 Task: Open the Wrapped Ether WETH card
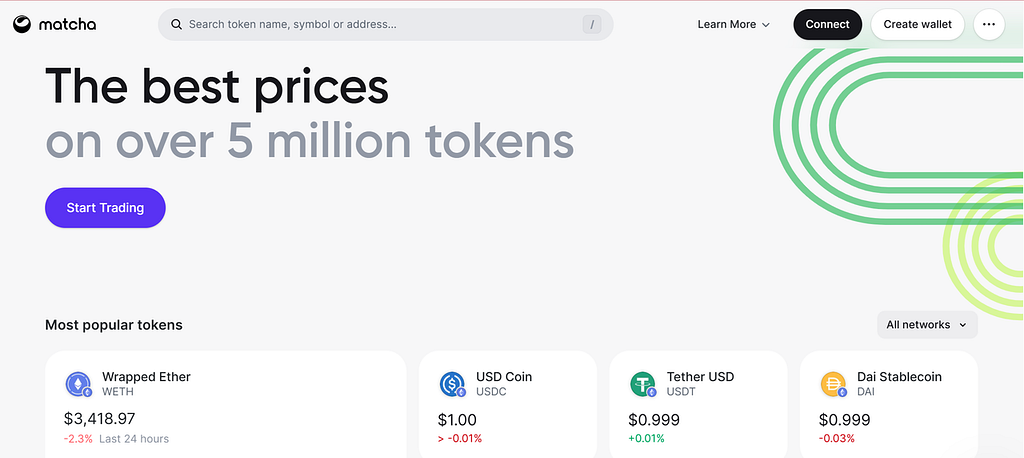(x=226, y=404)
